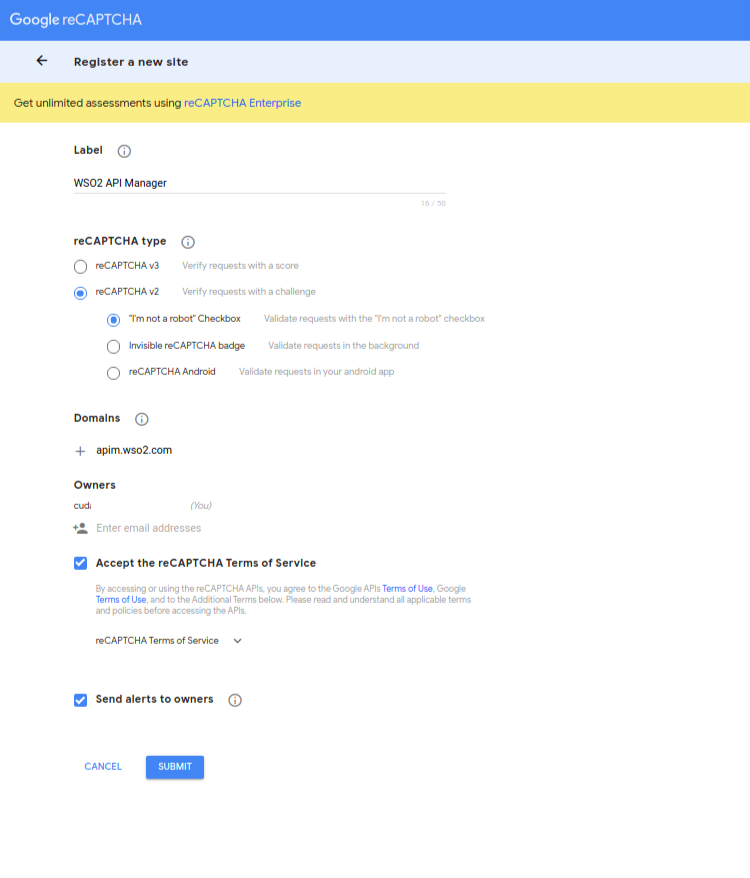Viewport: 750px width, 878px height.
Task: Click the "Register a new site" heading
Action: tap(131, 62)
